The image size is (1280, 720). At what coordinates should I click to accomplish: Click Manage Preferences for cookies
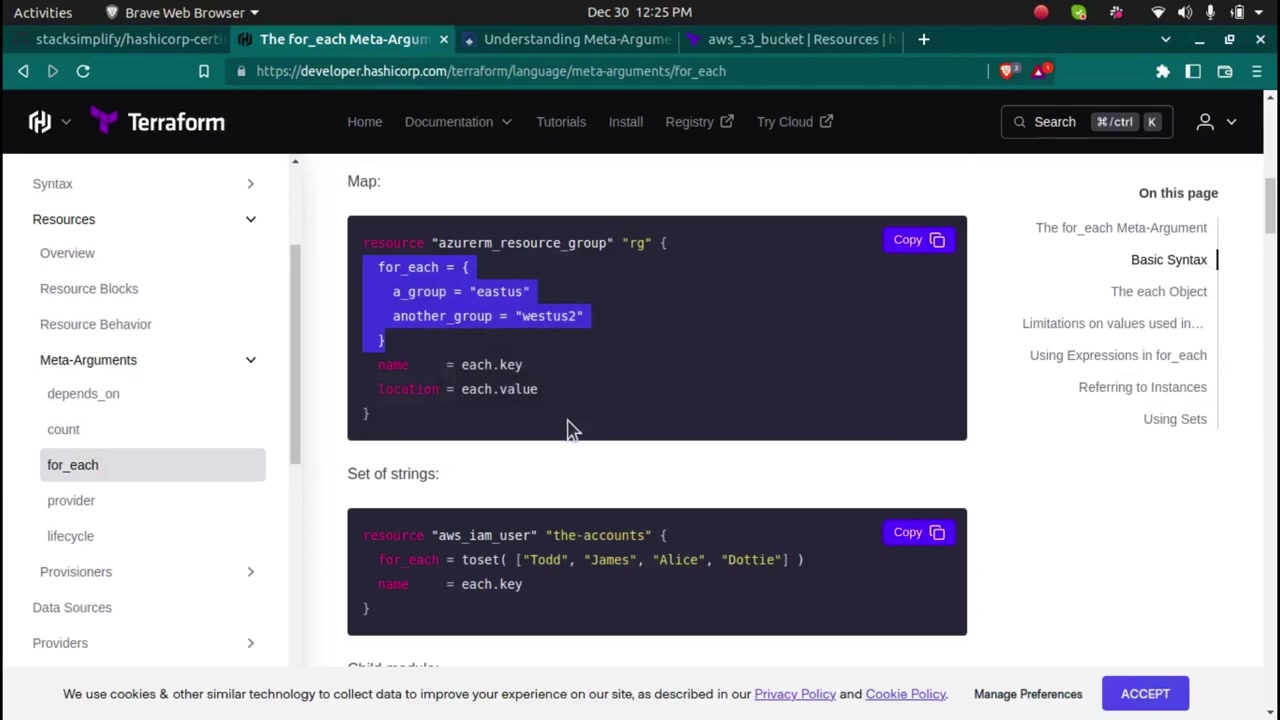point(1028,694)
